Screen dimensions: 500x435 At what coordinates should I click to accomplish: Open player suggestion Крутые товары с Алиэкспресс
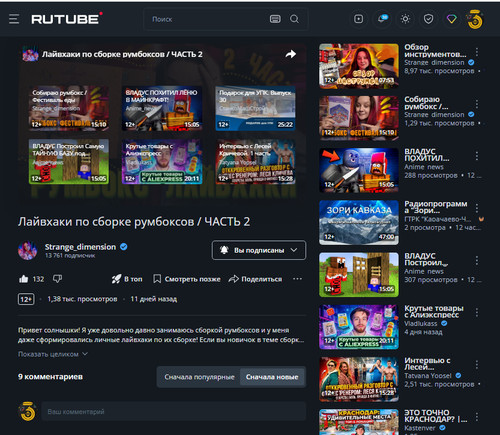(x=162, y=161)
